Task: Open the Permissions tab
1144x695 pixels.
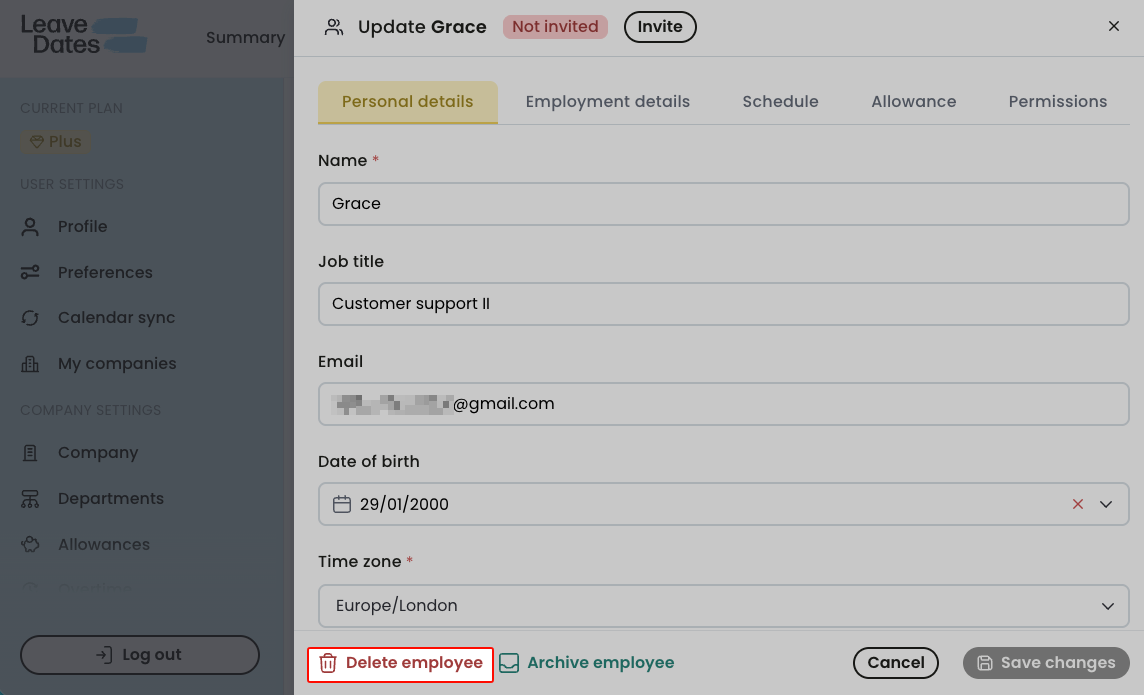Action: coord(1057,101)
